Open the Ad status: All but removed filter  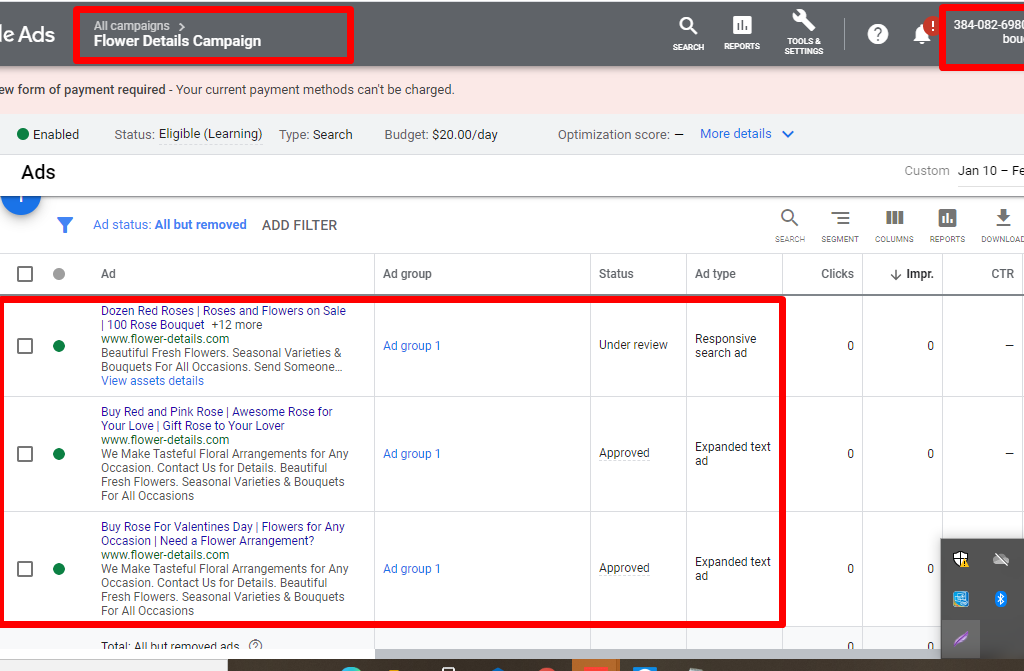click(x=170, y=225)
